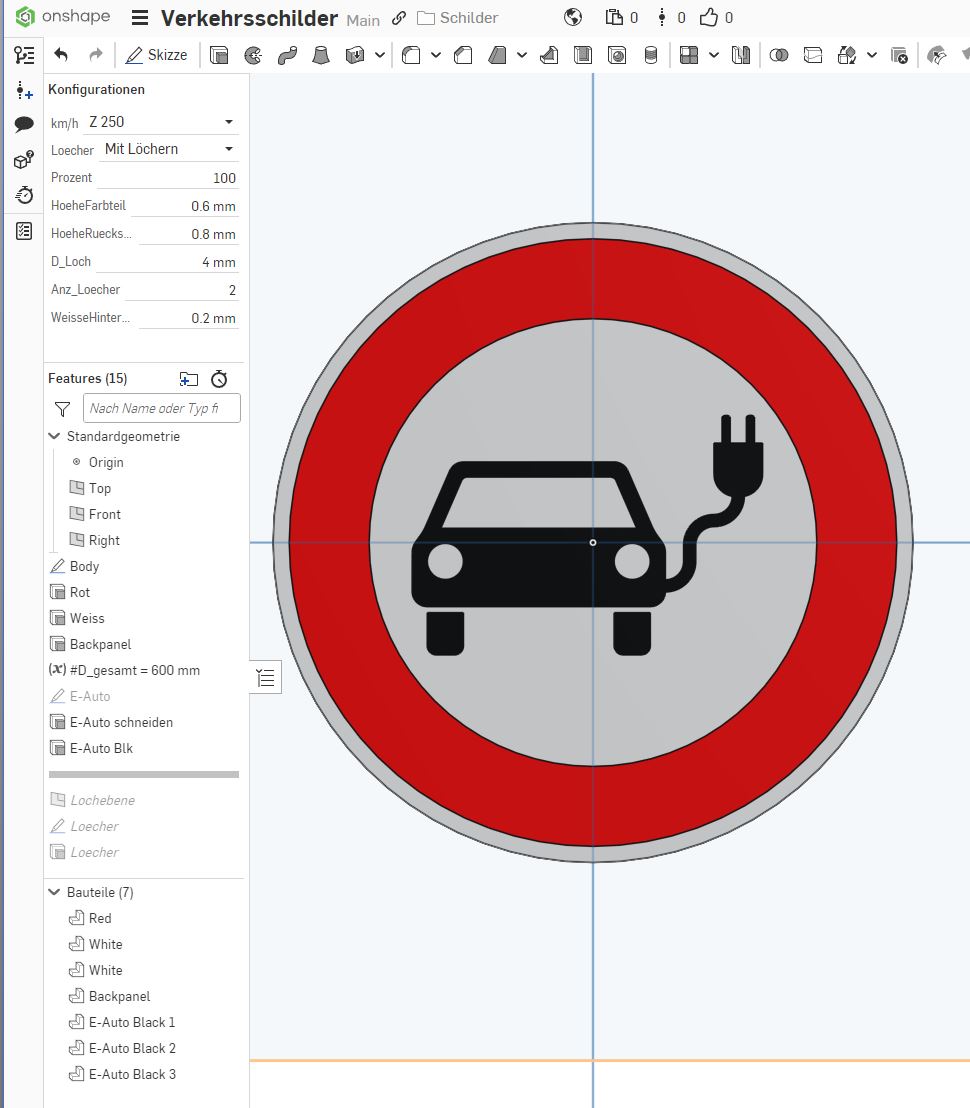970x1108 pixels.
Task: Select the Backpanel feature
Action: click(x=101, y=644)
